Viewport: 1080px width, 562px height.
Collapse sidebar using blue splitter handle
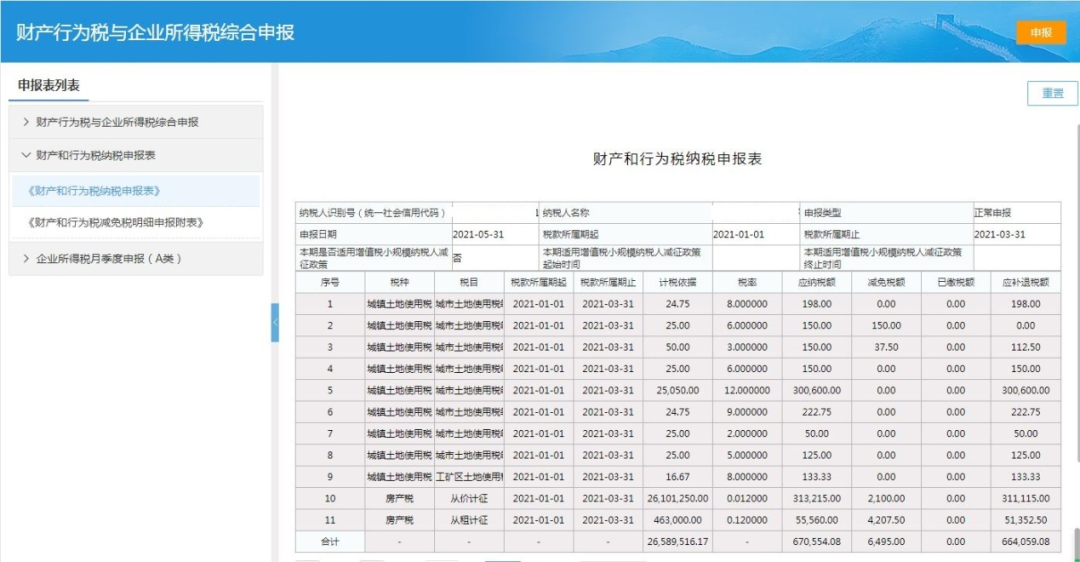click(275, 322)
